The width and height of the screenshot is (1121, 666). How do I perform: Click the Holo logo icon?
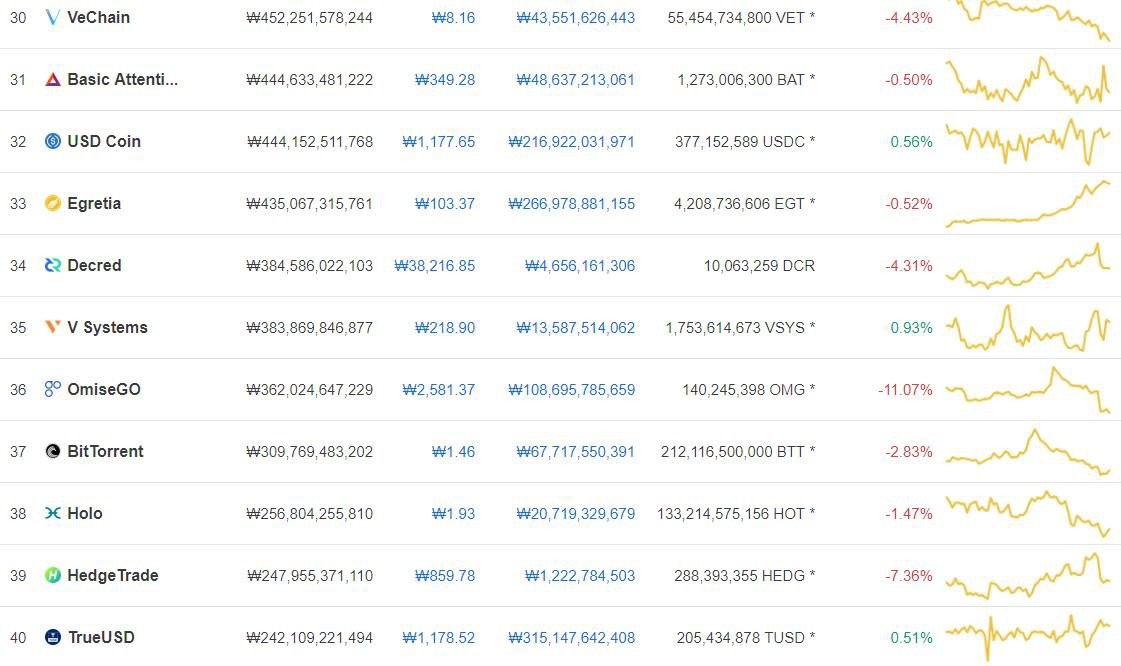pos(52,513)
